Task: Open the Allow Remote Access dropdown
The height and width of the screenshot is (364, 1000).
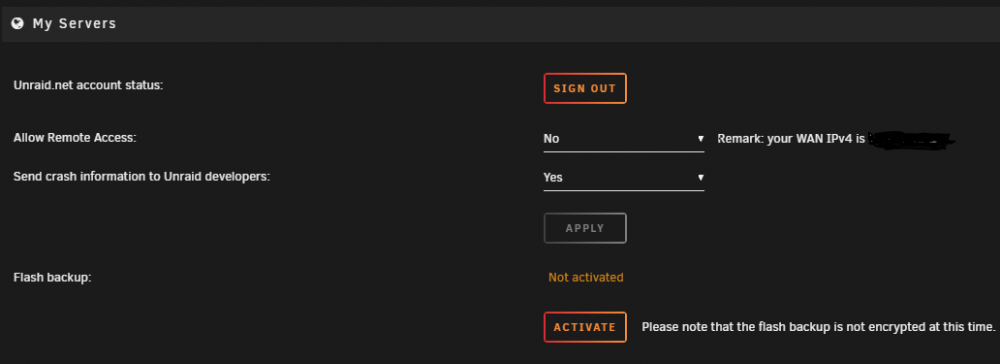Action: 624,139
